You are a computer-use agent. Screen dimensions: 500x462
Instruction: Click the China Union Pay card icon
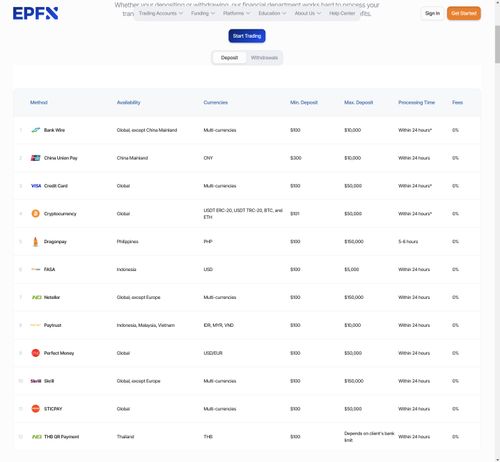coord(36,158)
